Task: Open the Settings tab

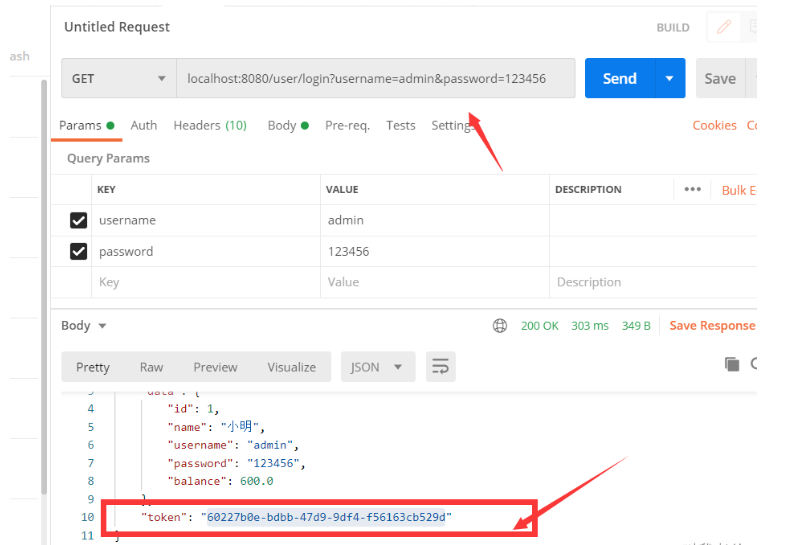Action: 452,125
